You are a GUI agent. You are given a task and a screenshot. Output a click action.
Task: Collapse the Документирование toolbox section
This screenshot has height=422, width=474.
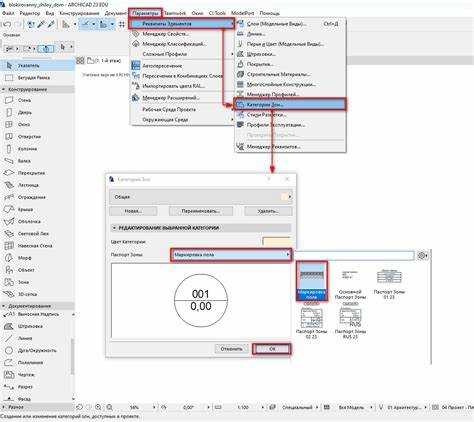coord(4,306)
